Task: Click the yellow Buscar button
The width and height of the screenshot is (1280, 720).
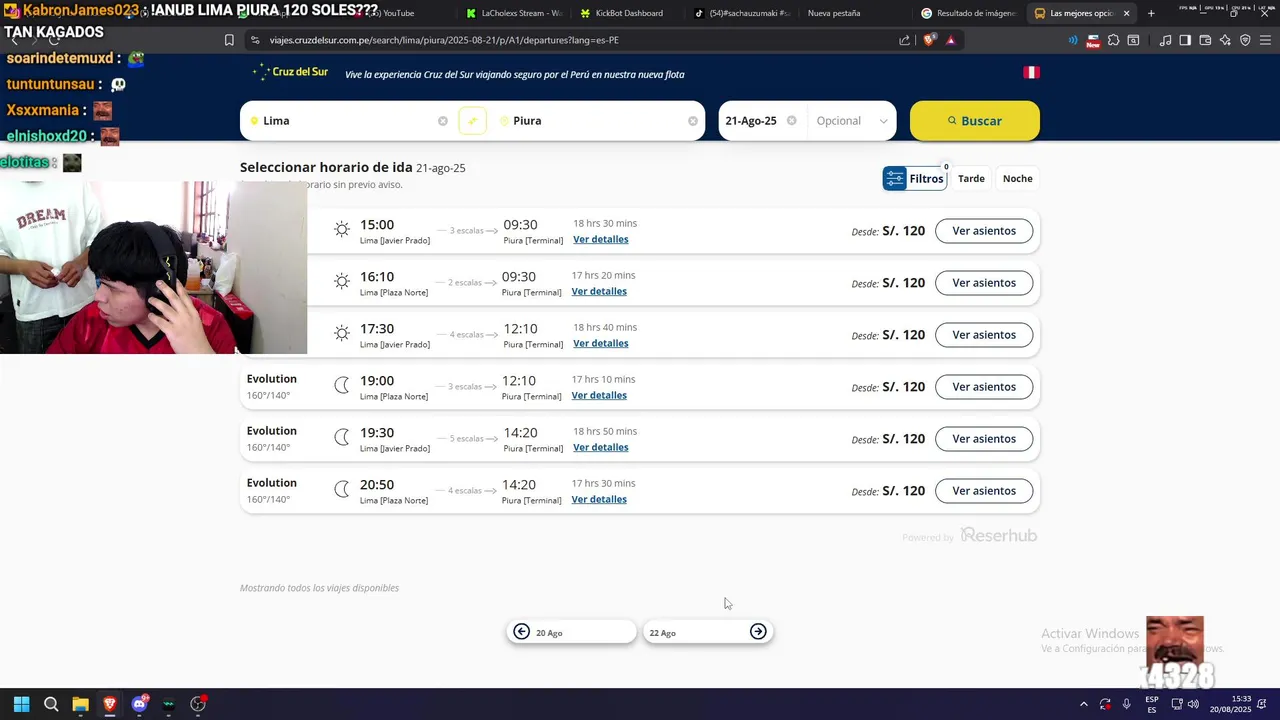Action: pyautogui.click(x=975, y=121)
